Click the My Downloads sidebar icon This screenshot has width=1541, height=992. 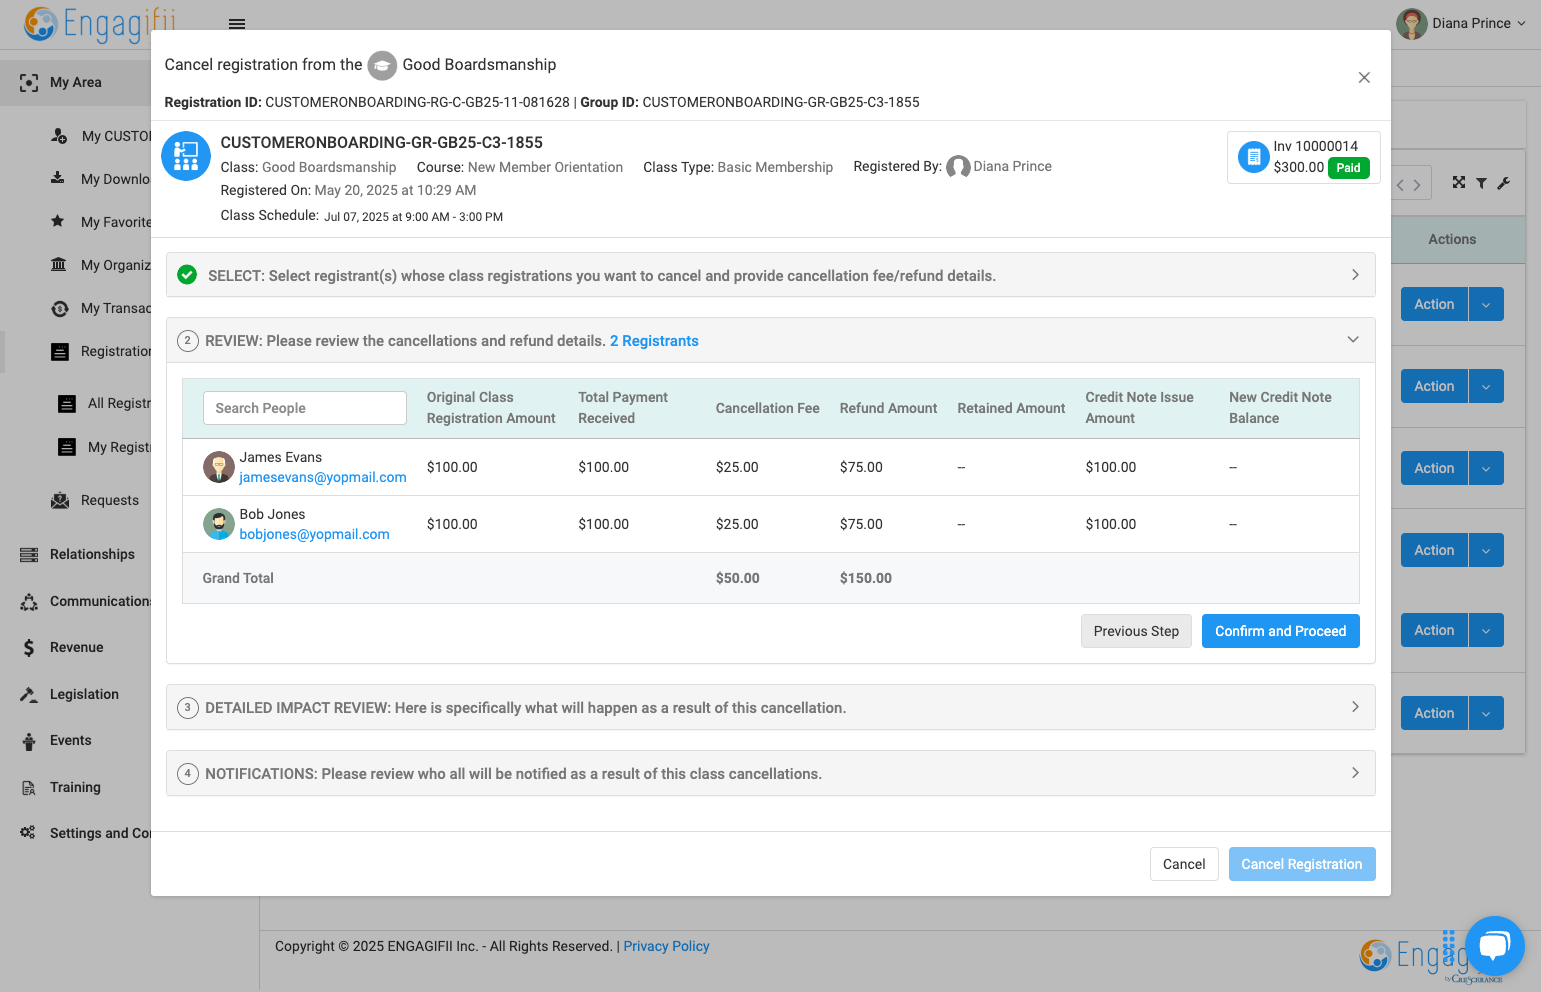[x=58, y=178]
